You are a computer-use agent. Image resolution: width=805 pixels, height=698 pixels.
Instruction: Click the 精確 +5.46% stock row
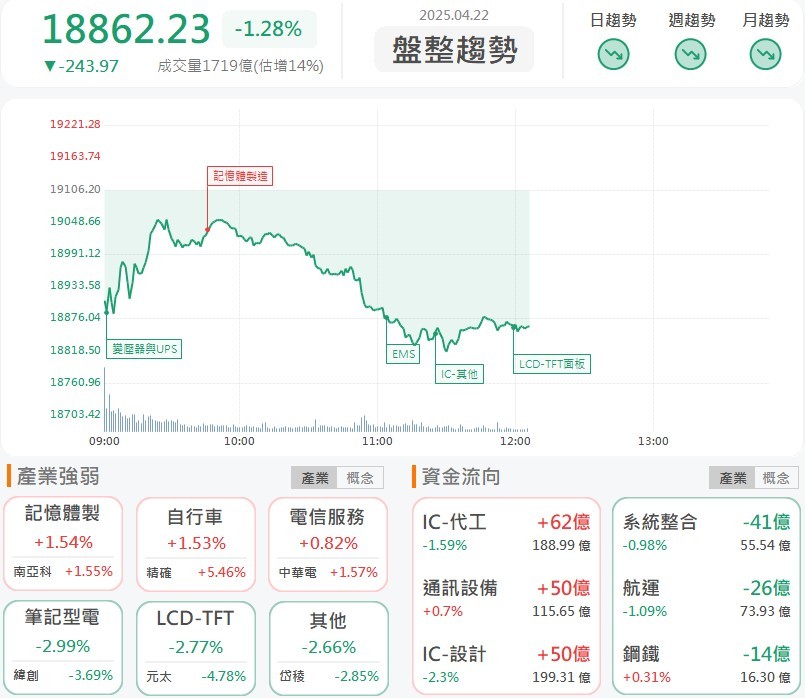[196, 572]
